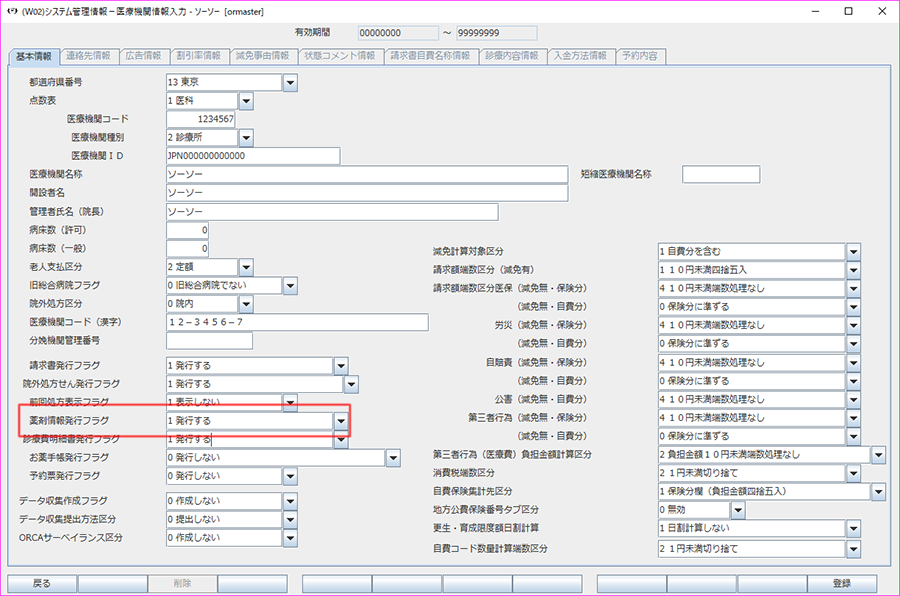The image size is (900, 596).
Task: Open the お薬手帳発行フラグ dropdown
Action: pos(393,458)
